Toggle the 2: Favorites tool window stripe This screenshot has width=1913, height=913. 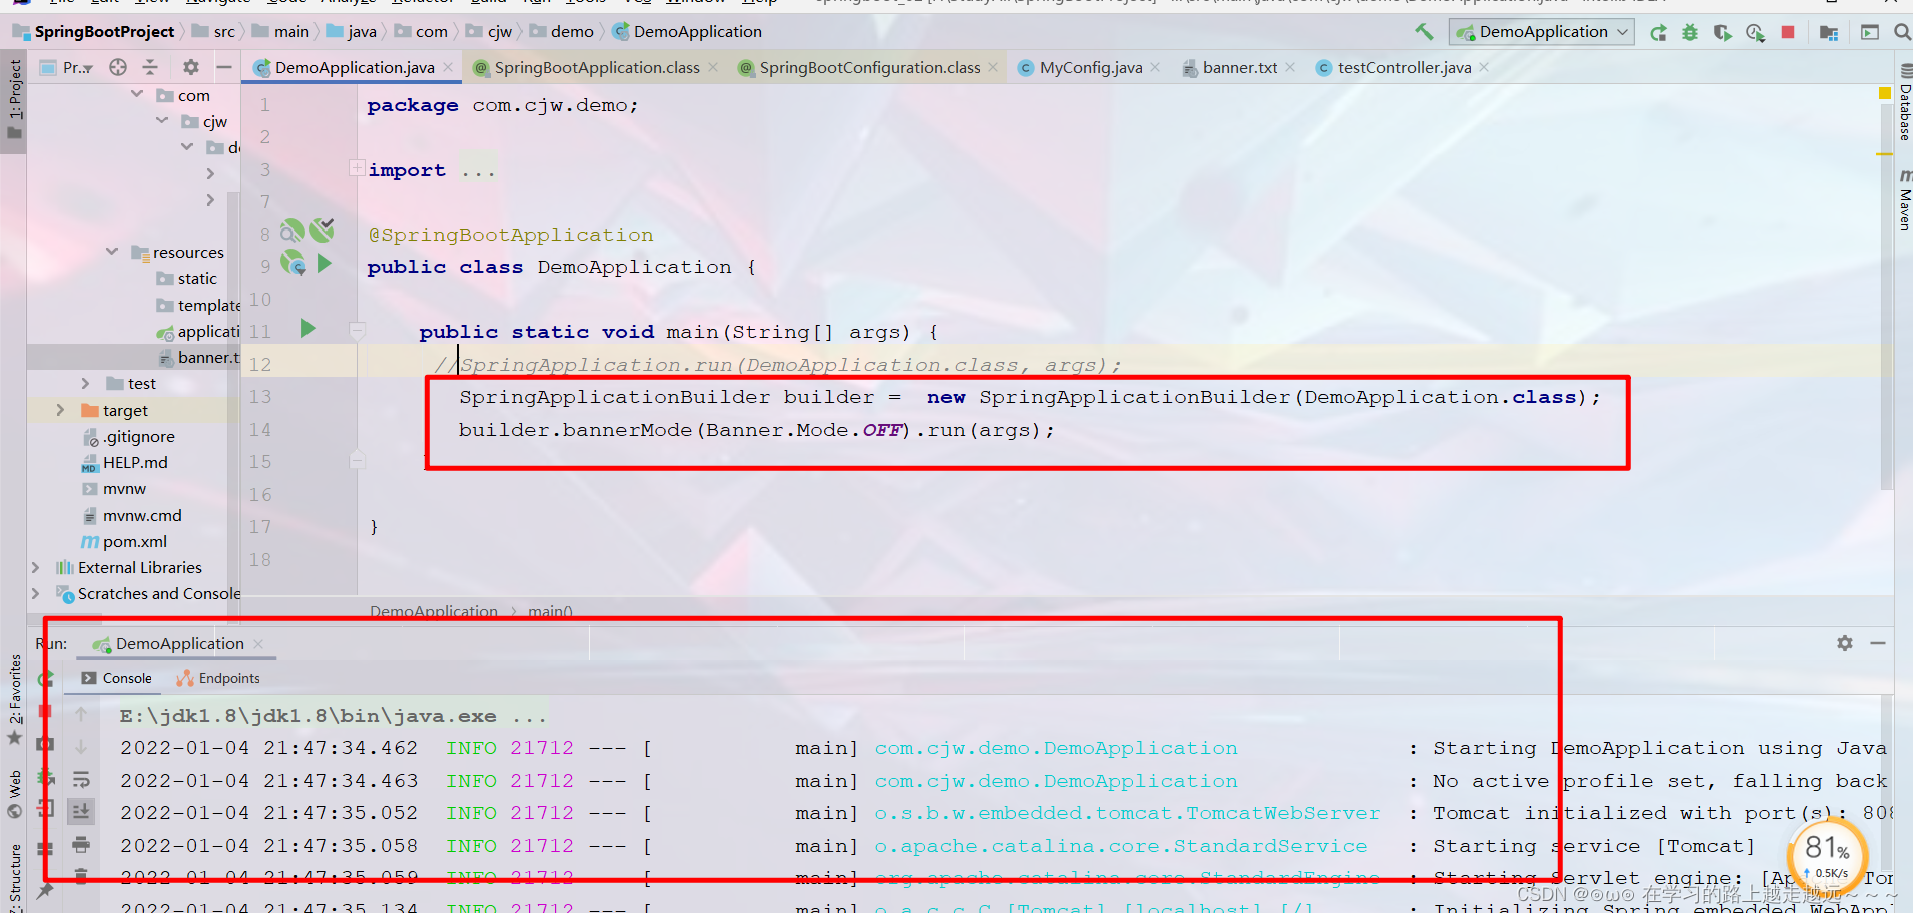pyautogui.click(x=14, y=698)
